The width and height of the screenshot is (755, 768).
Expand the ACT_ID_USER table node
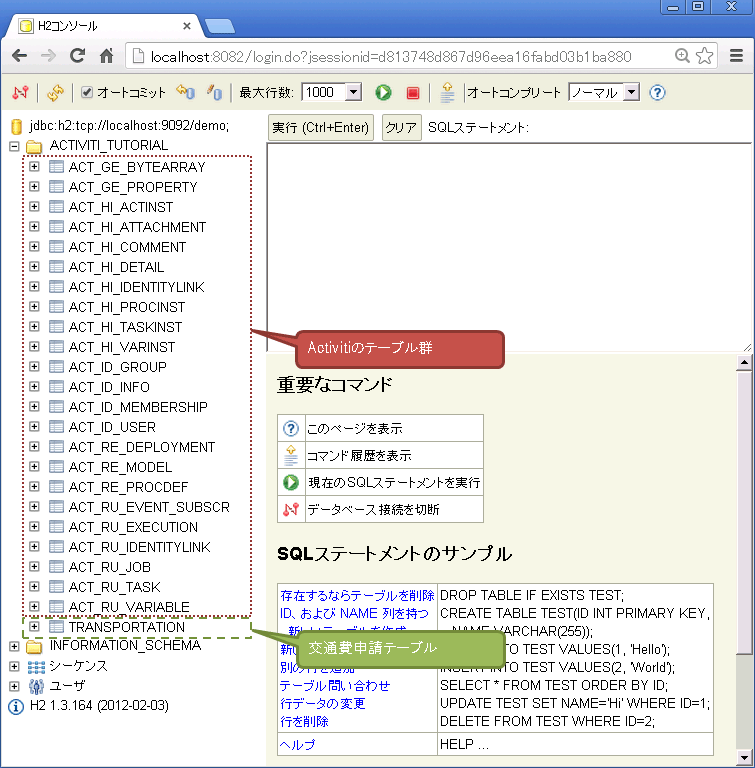coord(34,426)
